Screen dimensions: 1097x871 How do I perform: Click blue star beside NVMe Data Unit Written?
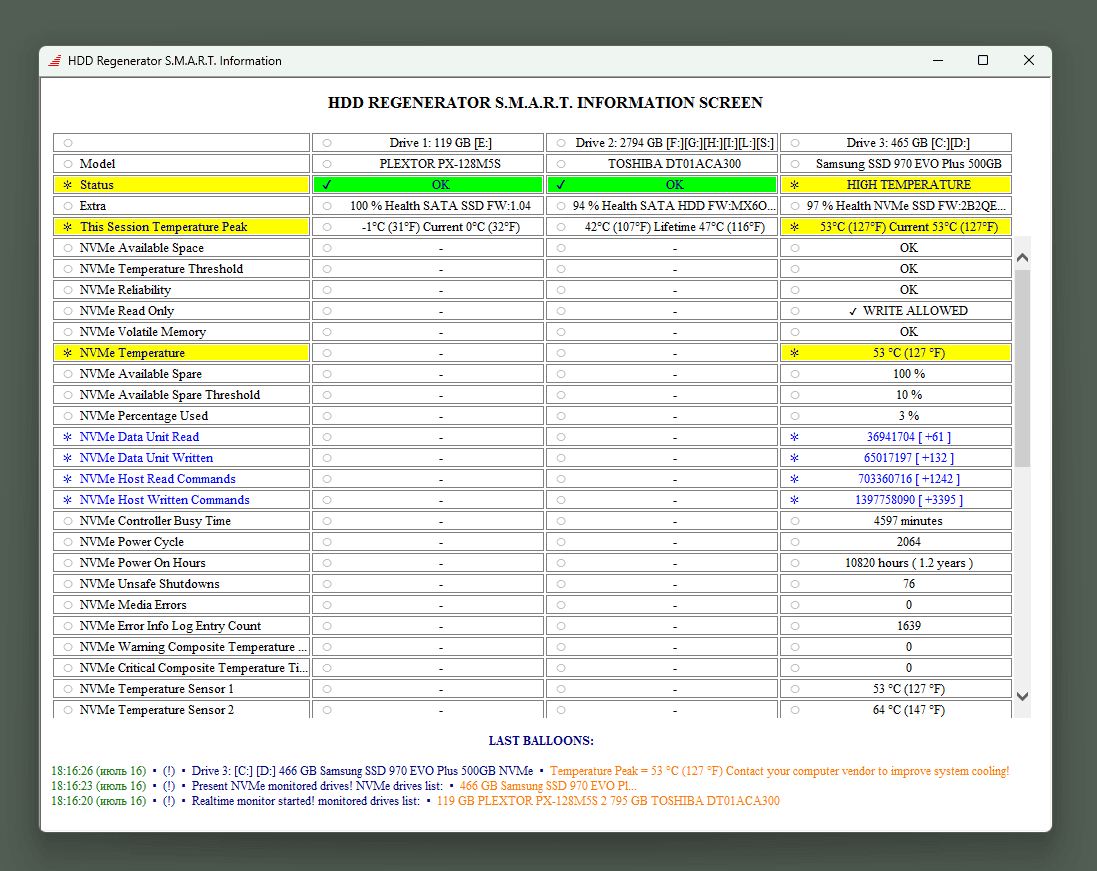click(x=68, y=458)
